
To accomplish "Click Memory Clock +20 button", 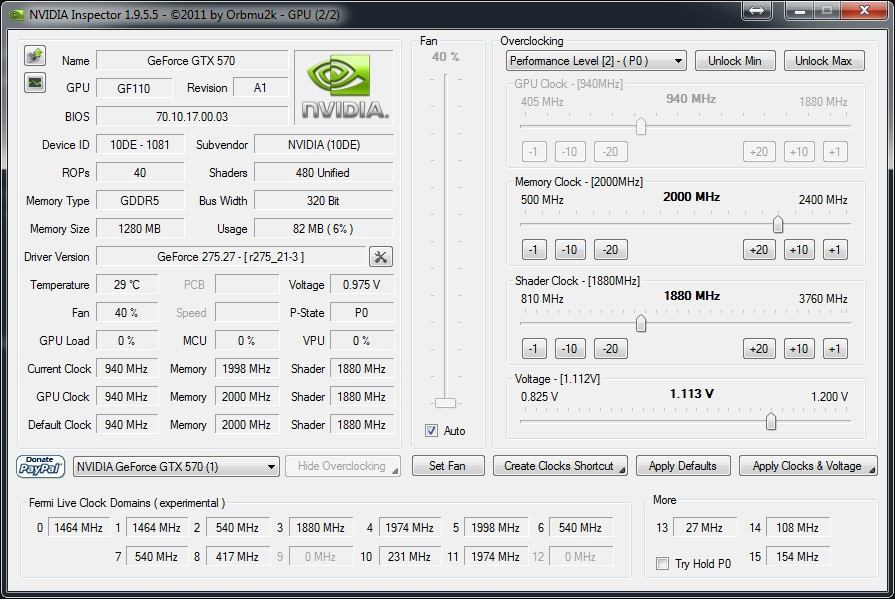I will tap(759, 250).
